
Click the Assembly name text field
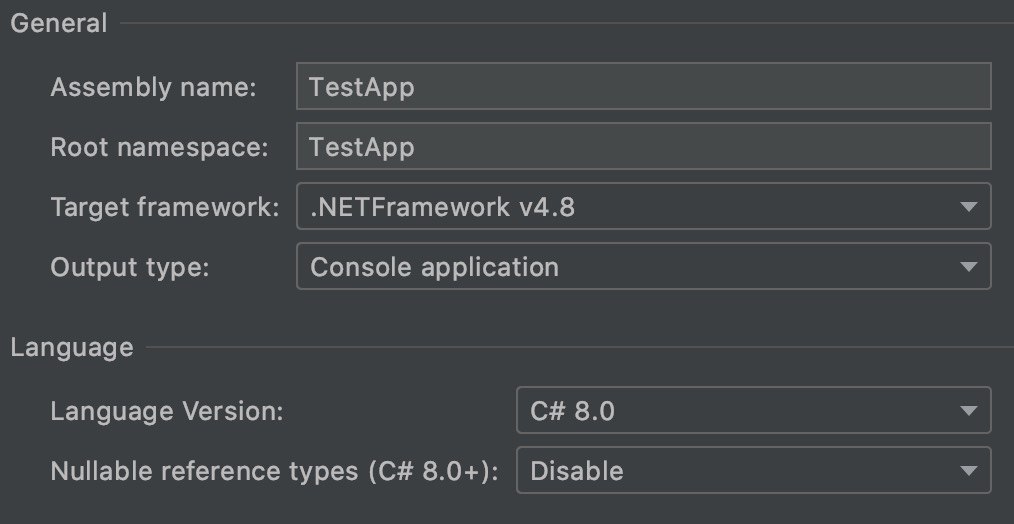[x=643, y=87]
